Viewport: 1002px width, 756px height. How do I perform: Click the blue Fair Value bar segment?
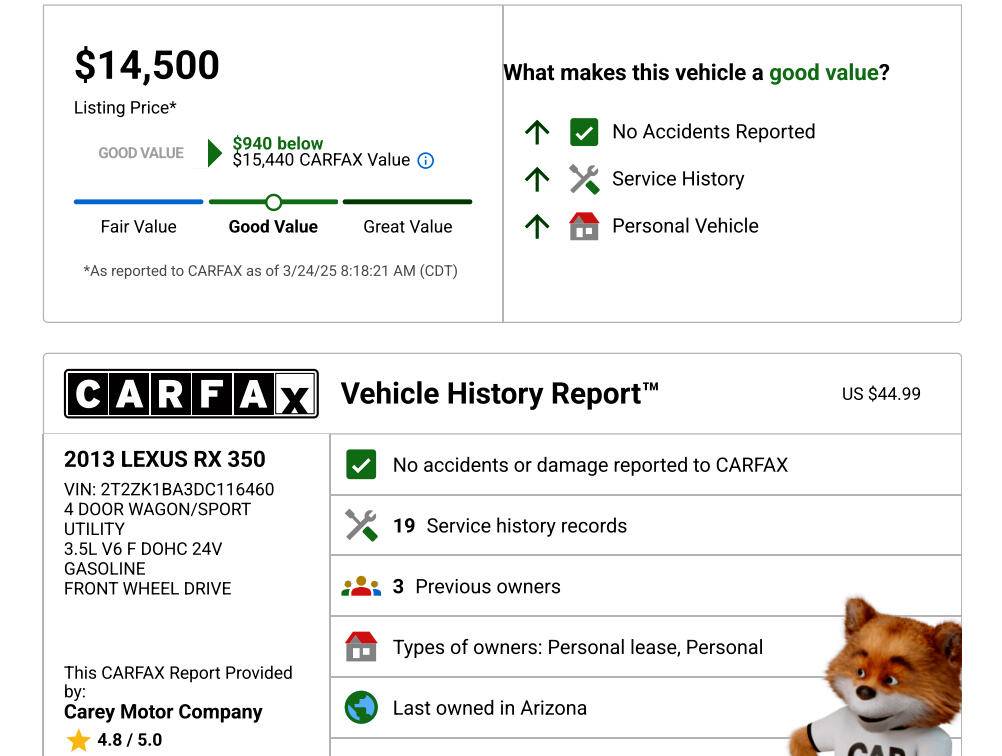[139, 202]
